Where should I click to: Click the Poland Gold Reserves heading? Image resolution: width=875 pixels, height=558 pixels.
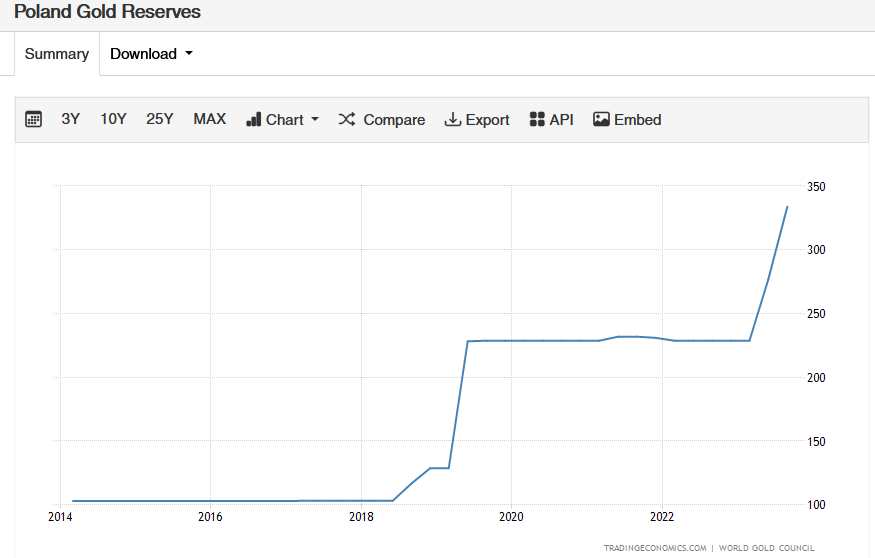tap(107, 12)
